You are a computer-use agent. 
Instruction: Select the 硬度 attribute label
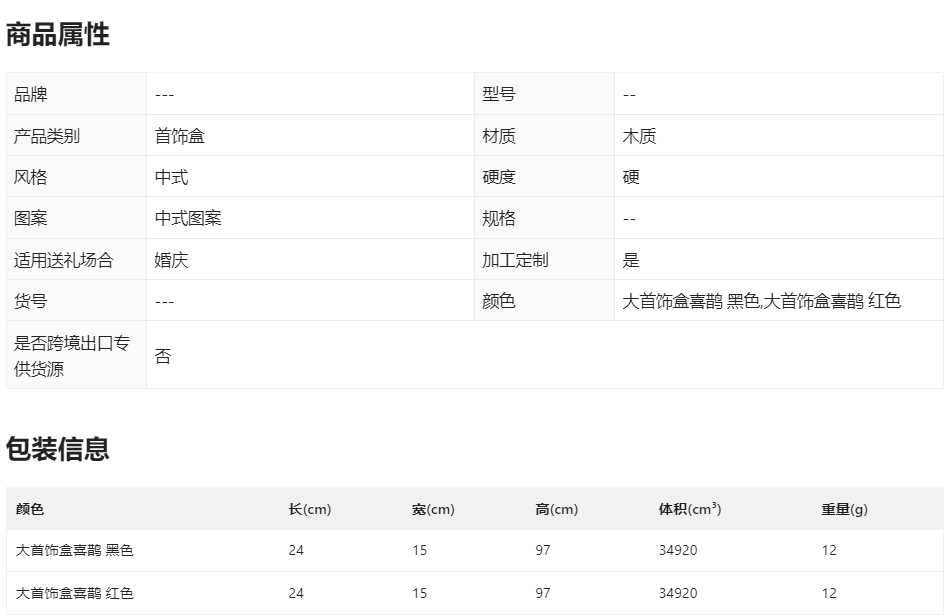click(x=499, y=177)
